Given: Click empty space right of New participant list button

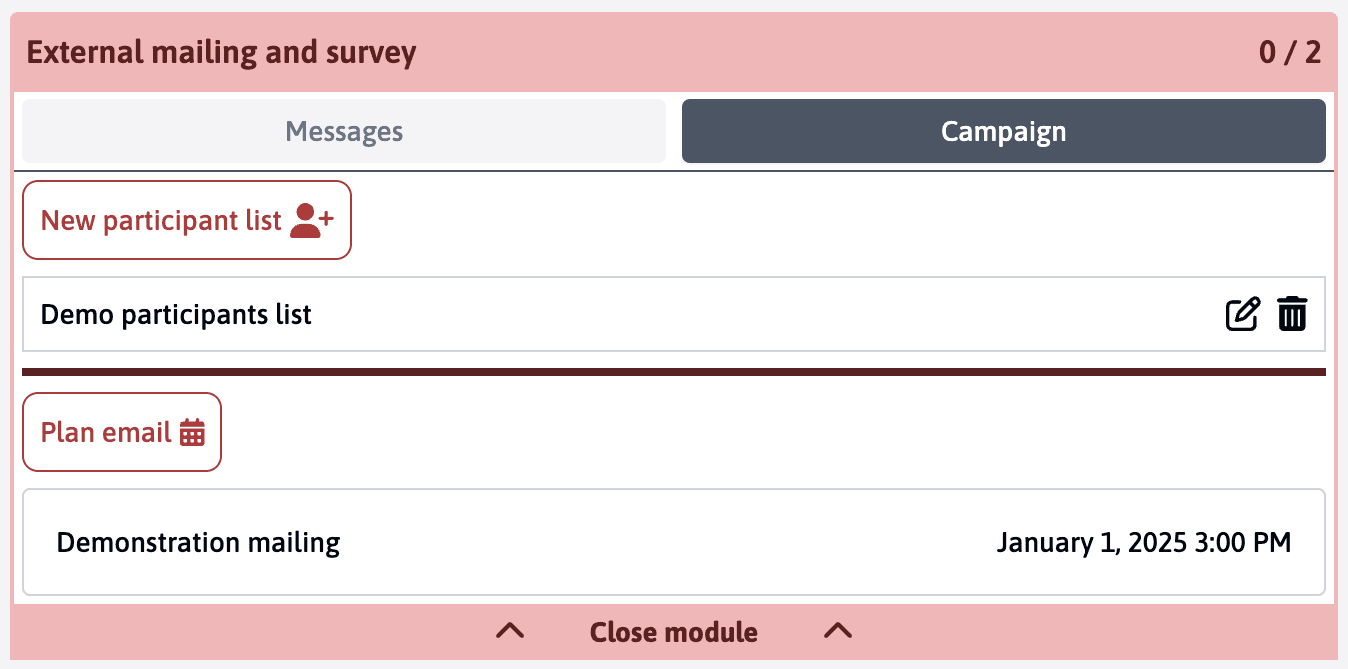Looking at the screenshot, I should [800, 220].
